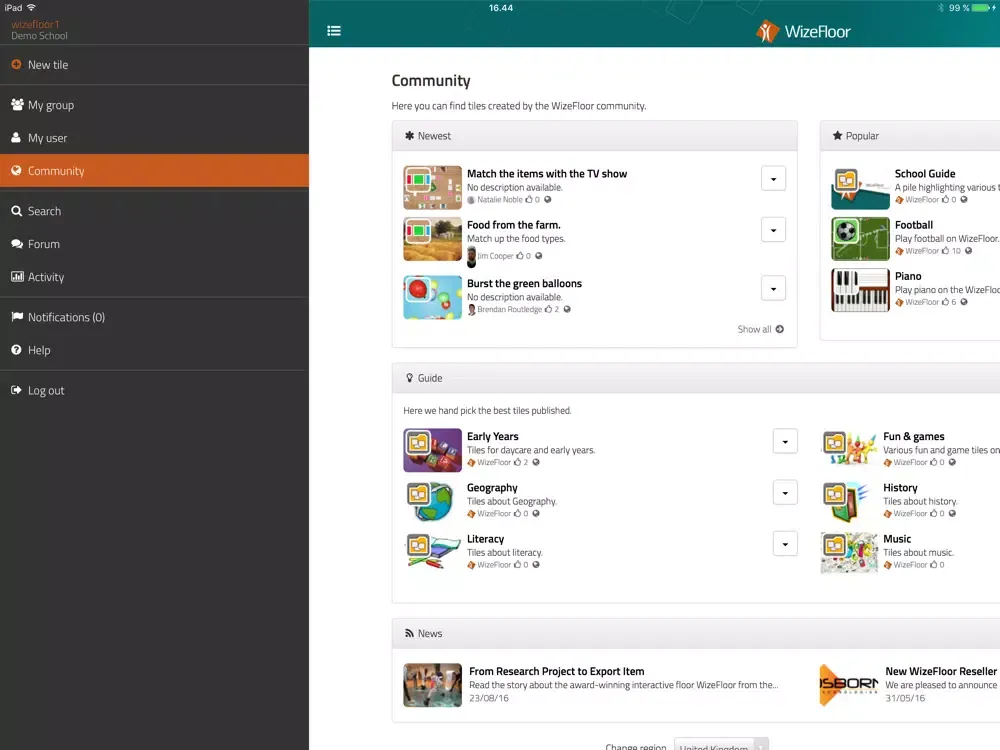Click the Activity chart icon
This screenshot has height=750, width=1000.
tap(17, 276)
